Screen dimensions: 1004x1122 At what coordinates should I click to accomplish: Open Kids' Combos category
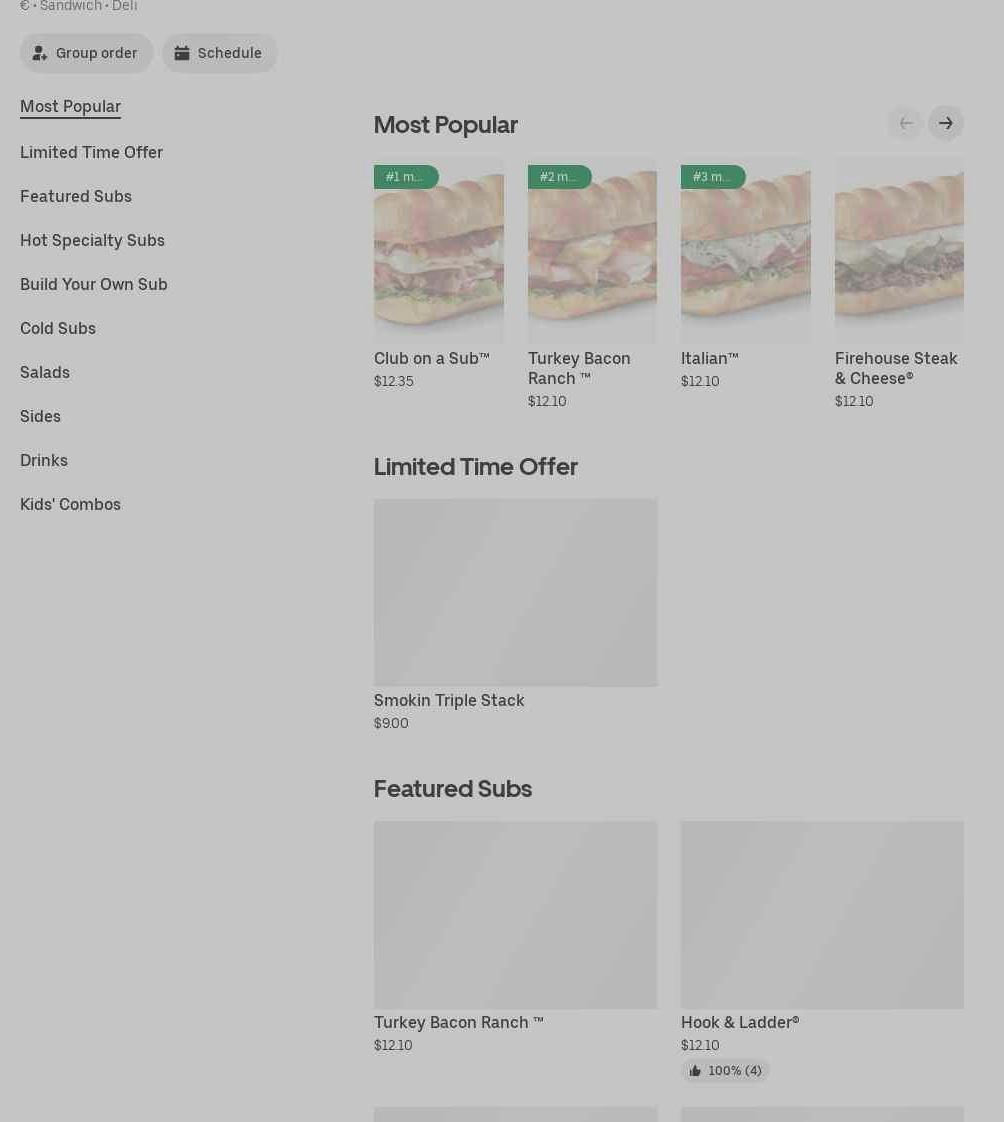click(70, 504)
